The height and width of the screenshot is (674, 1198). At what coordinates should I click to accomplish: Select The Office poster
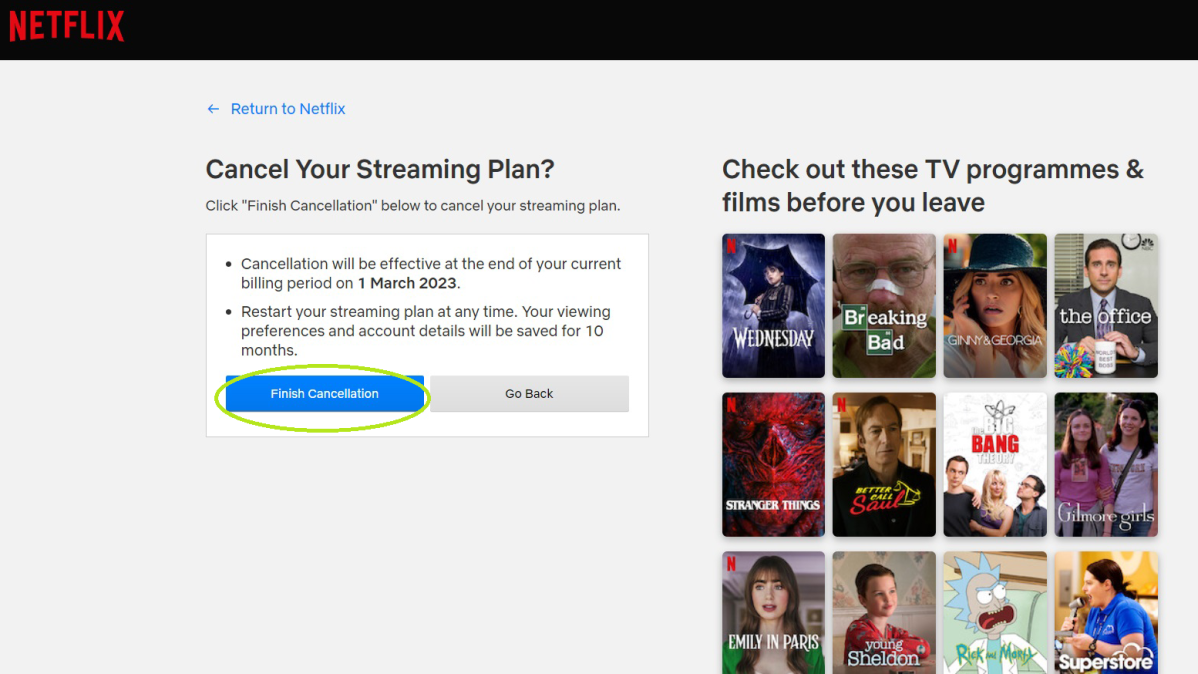point(1106,306)
